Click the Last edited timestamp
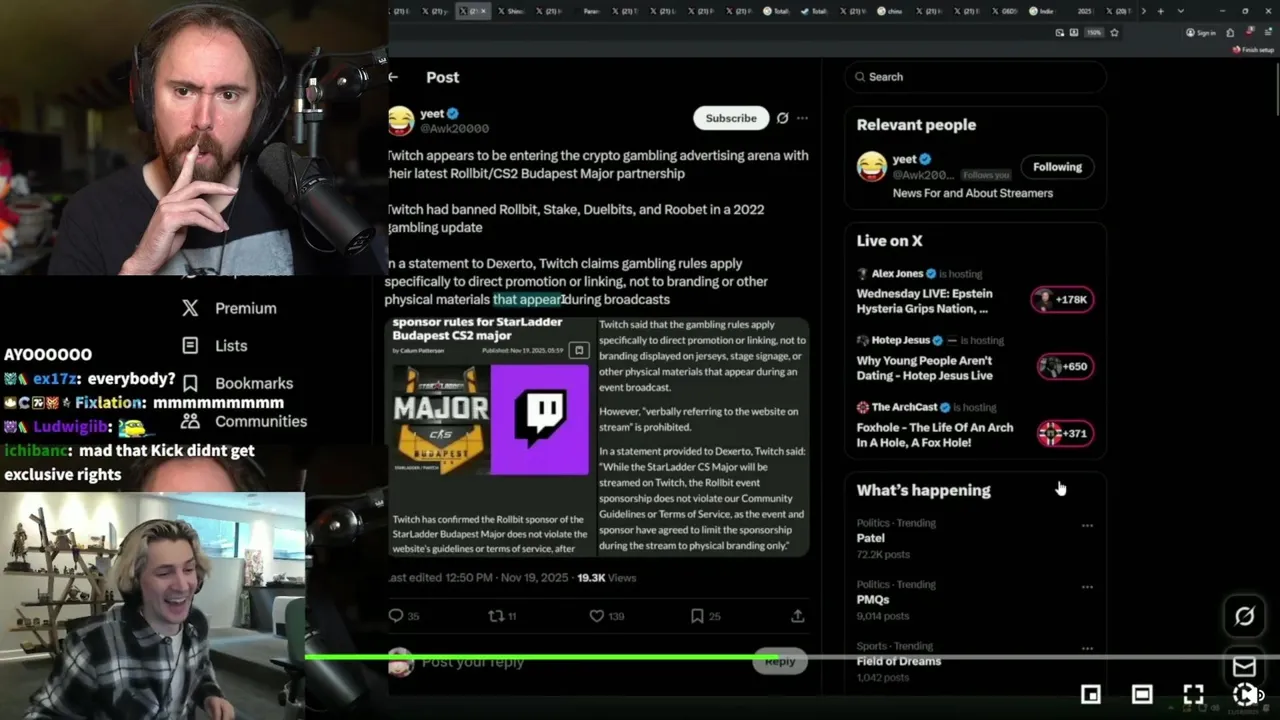Image resolution: width=1280 pixels, height=720 pixels. coord(478,578)
